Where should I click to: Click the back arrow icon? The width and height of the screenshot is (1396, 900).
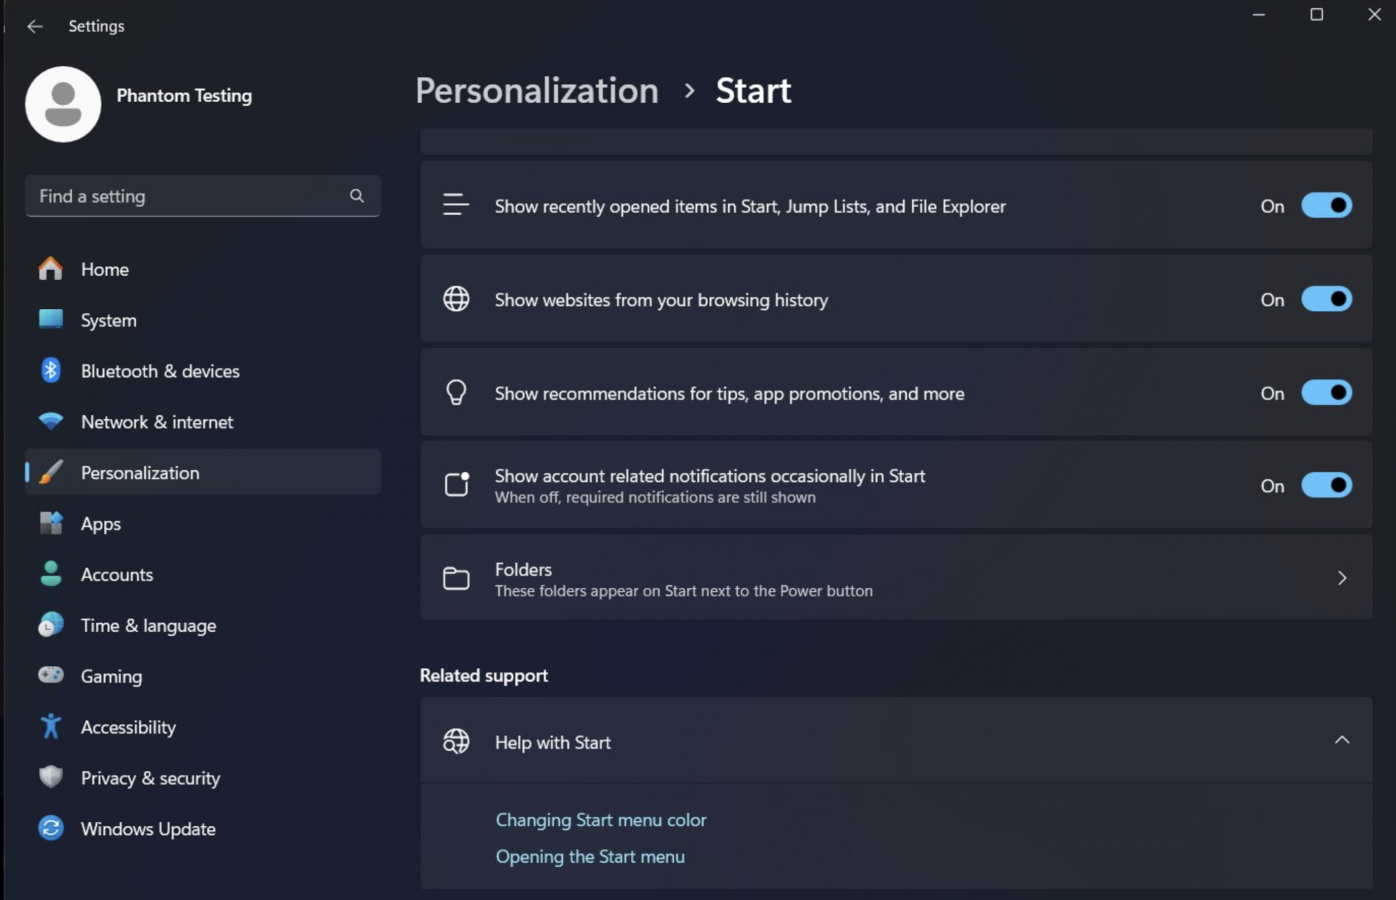(35, 26)
